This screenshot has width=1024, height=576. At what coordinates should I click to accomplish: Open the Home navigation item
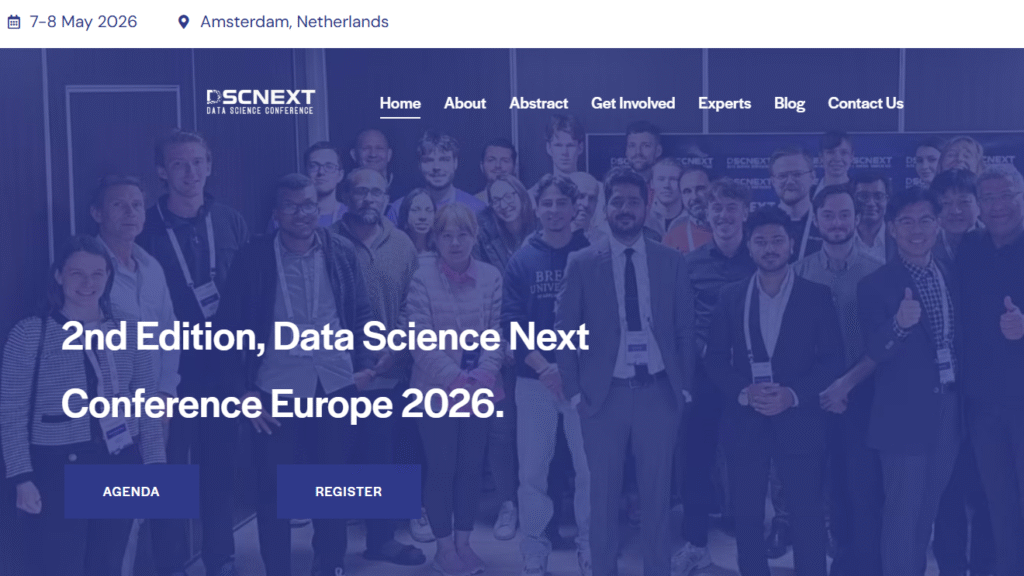400,103
